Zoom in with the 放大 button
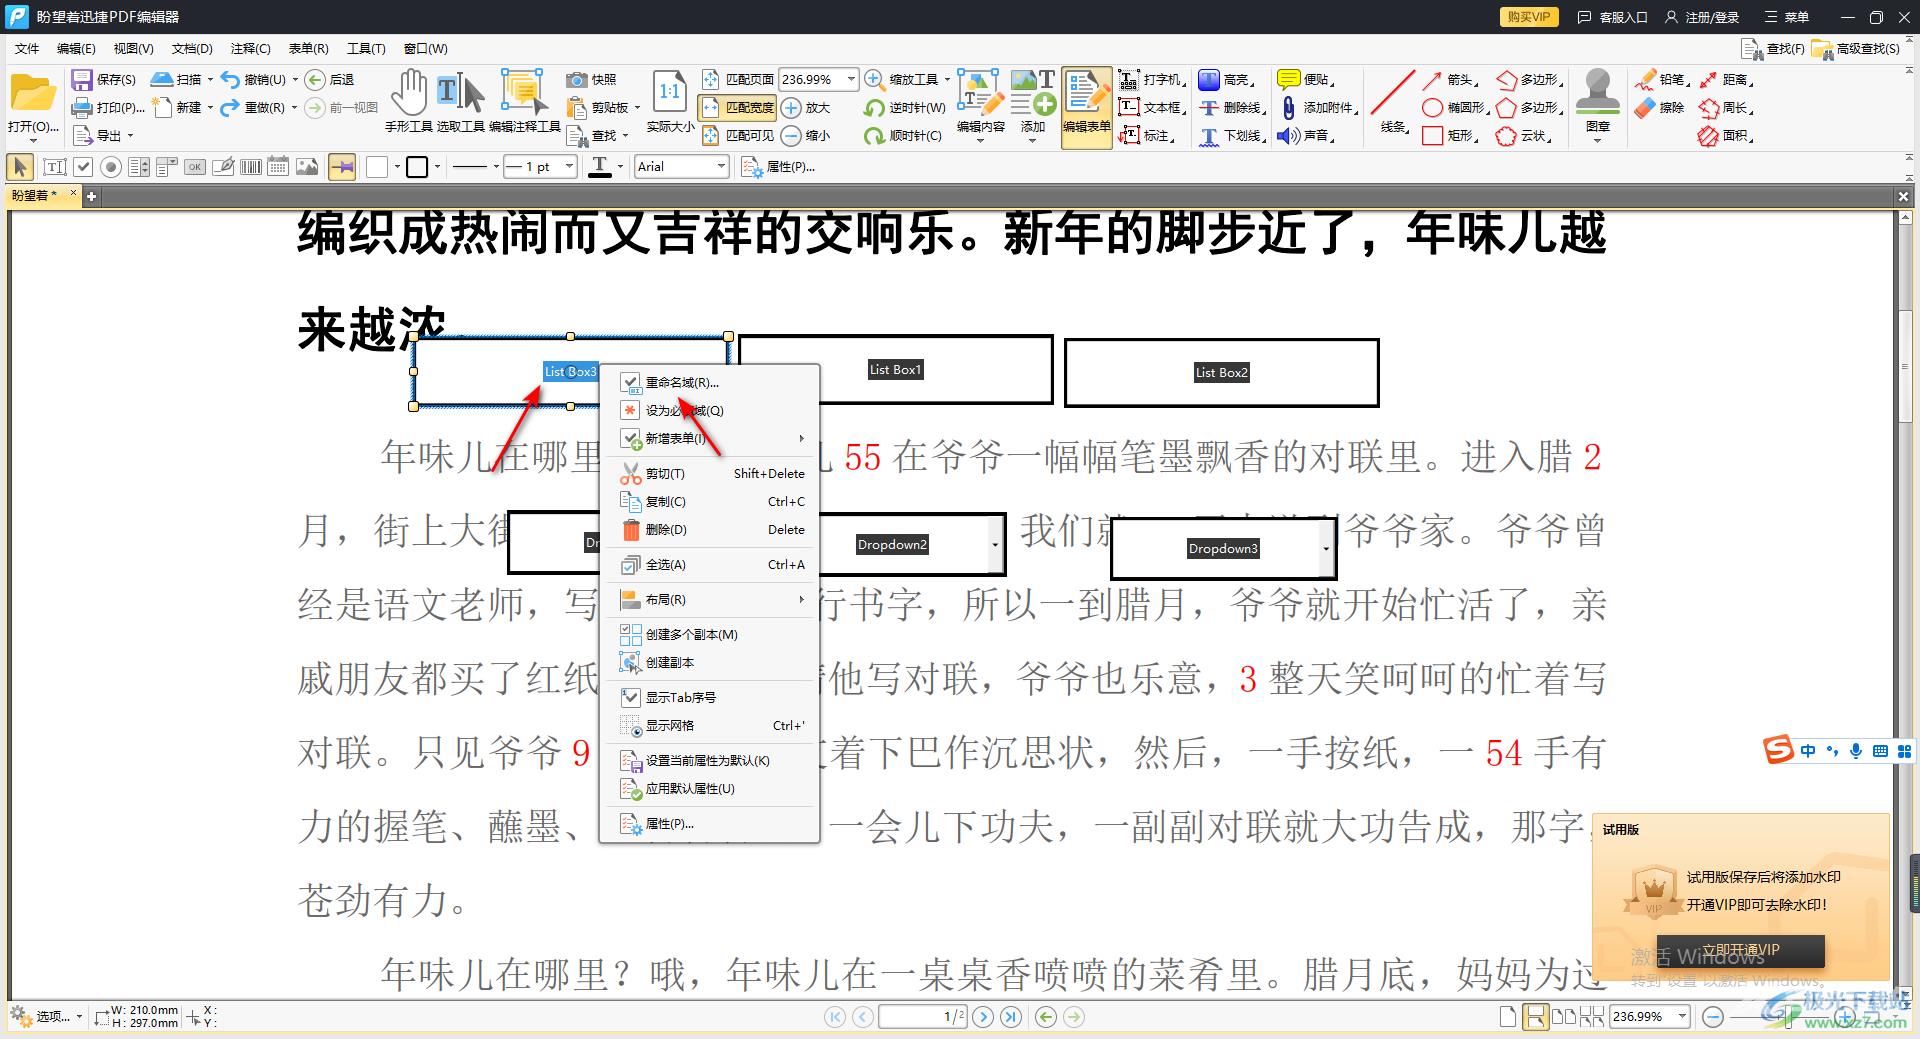The image size is (1920, 1039). pos(806,107)
